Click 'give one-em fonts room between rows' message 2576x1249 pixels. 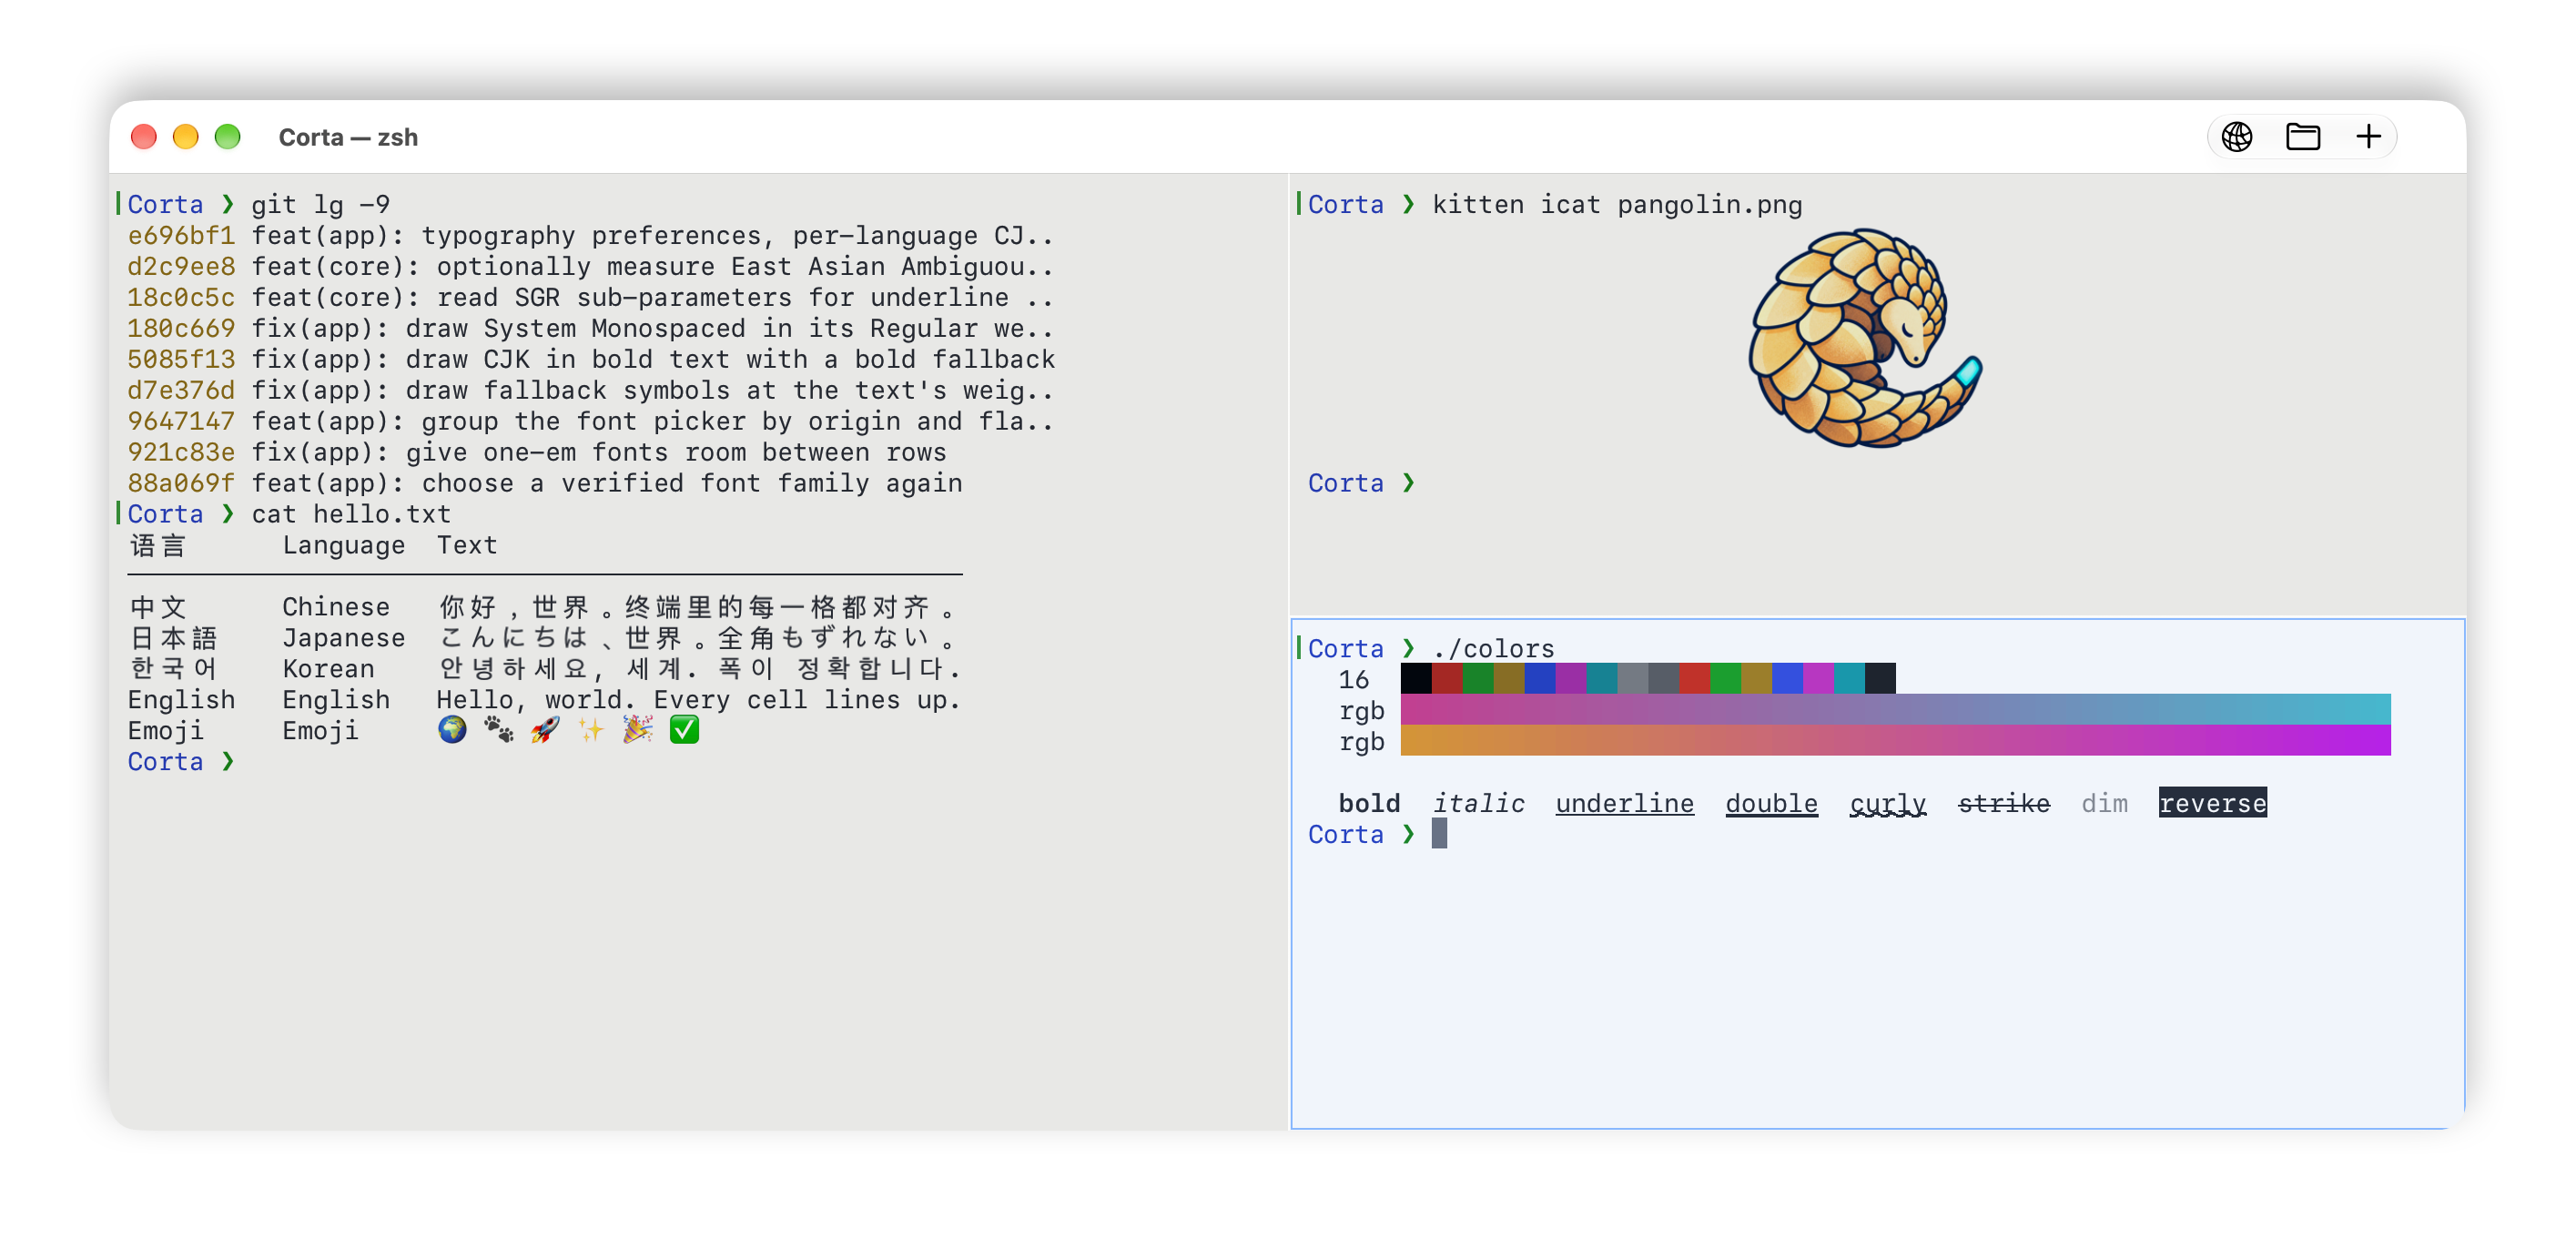click(676, 452)
